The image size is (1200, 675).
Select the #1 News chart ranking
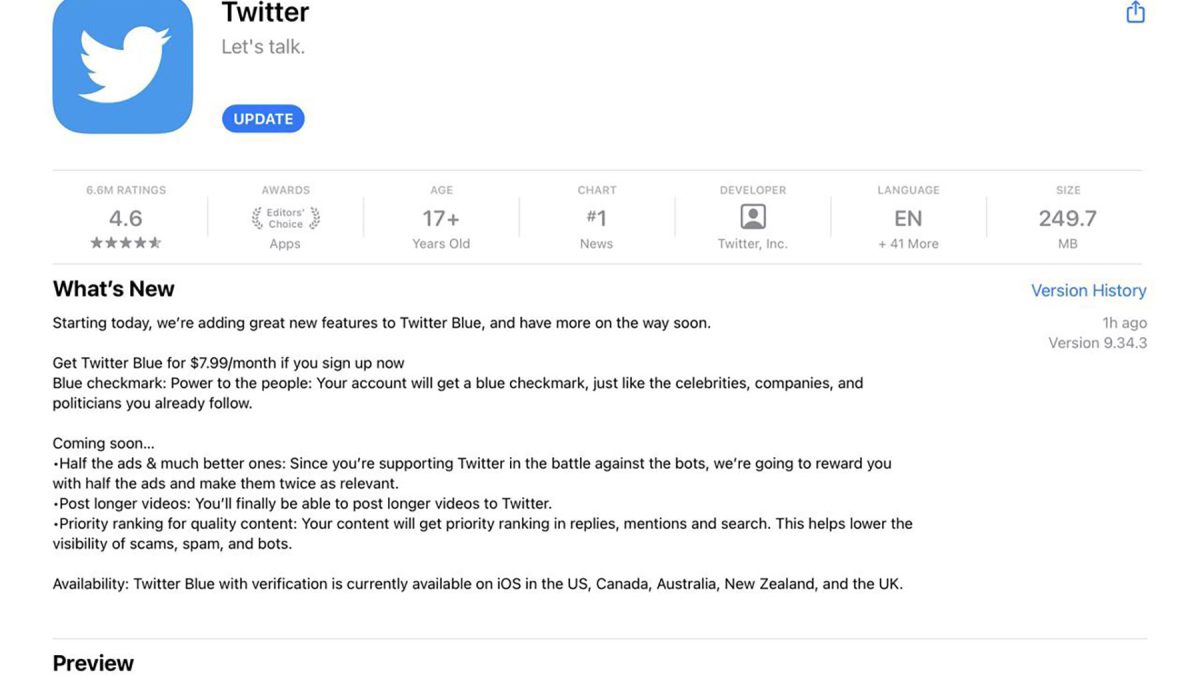coord(596,218)
